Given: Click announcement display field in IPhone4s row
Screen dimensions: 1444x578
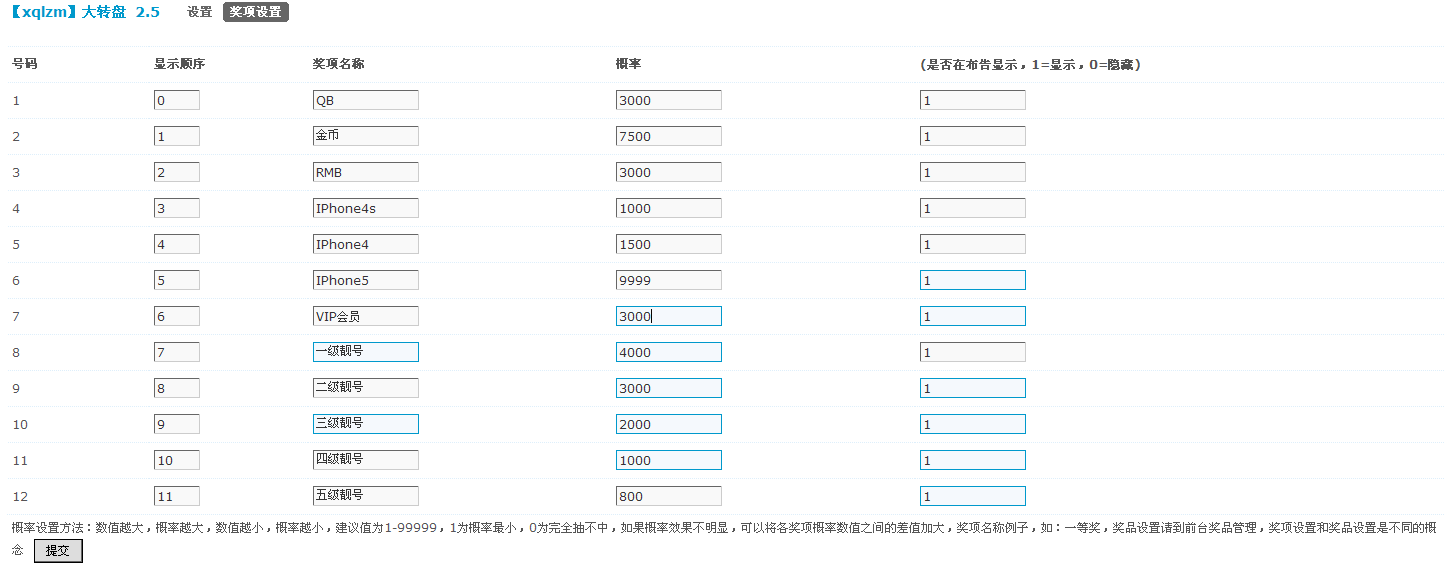Looking at the screenshot, I should [973, 208].
